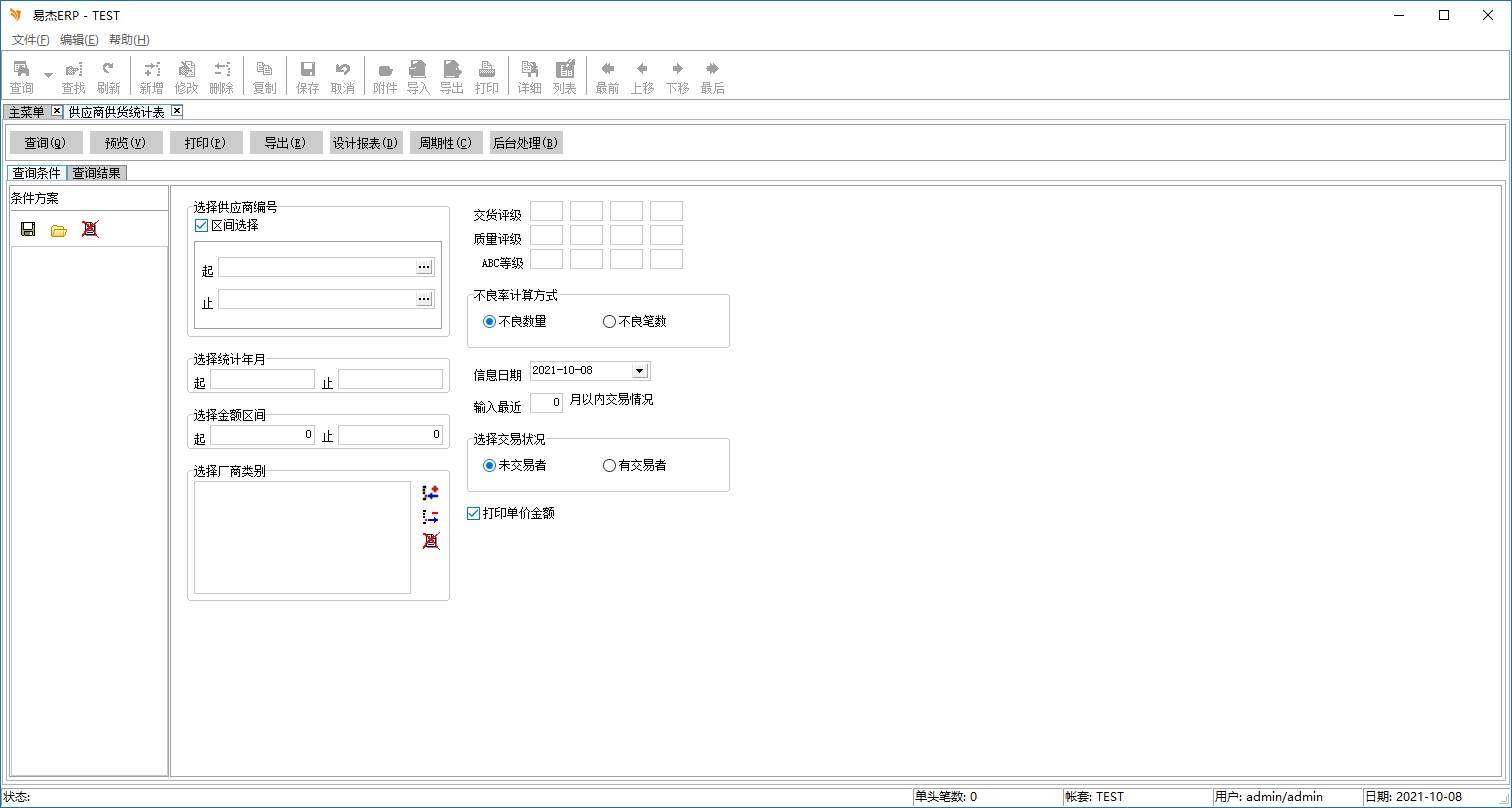Image resolution: width=1512 pixels, height=808 pixels.
Task: Open the 信息日期 date dropdown
Action: [x=640, y=371]
